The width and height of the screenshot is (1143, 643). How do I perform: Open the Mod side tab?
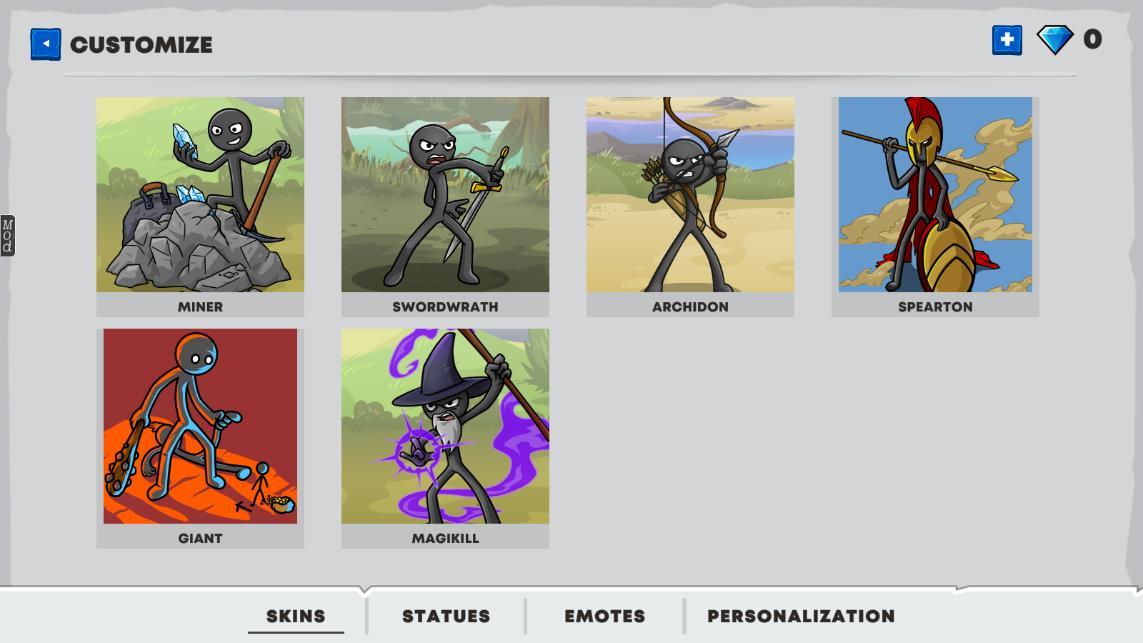tap(7, 235)
